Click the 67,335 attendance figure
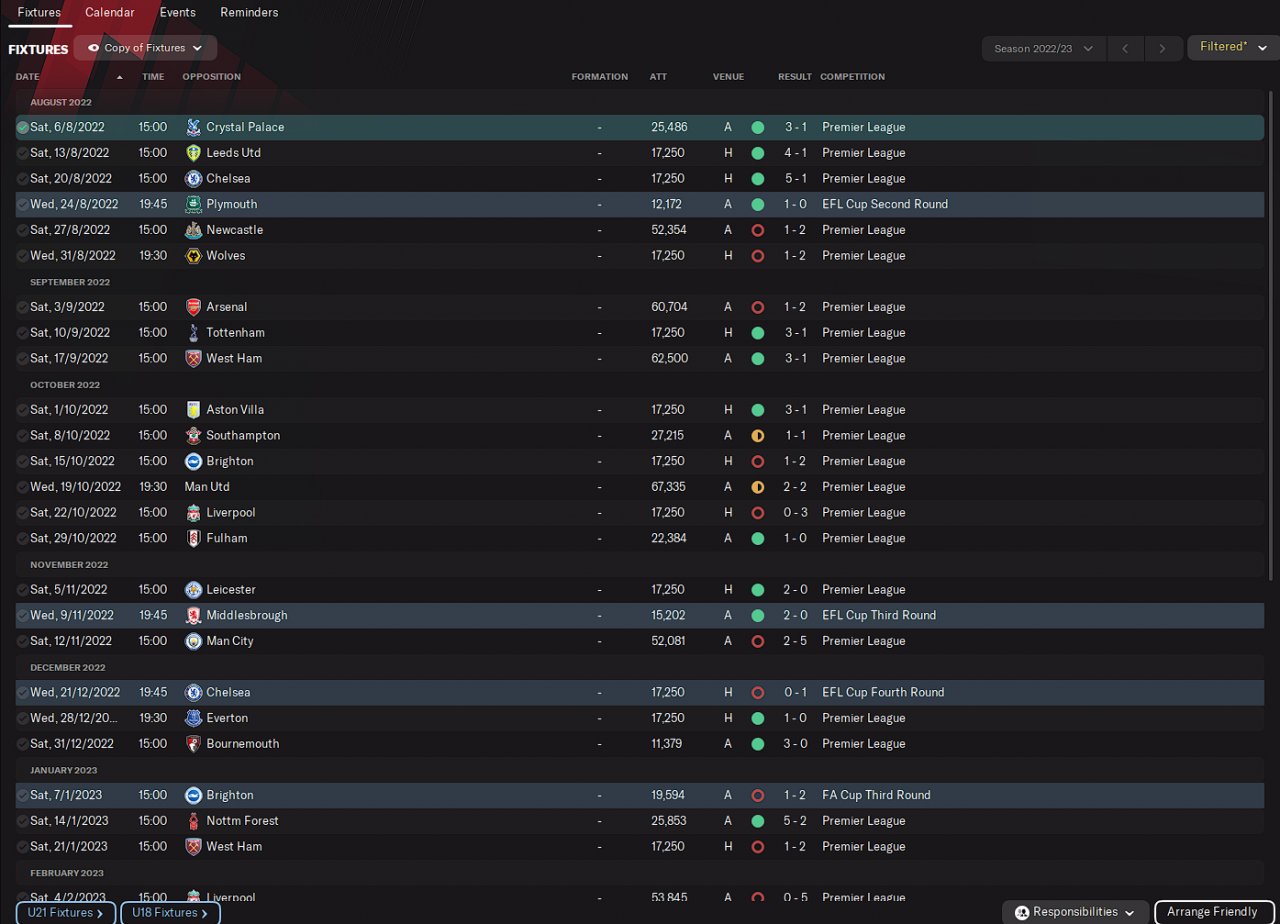1280x924 pixels. point(668,487)
